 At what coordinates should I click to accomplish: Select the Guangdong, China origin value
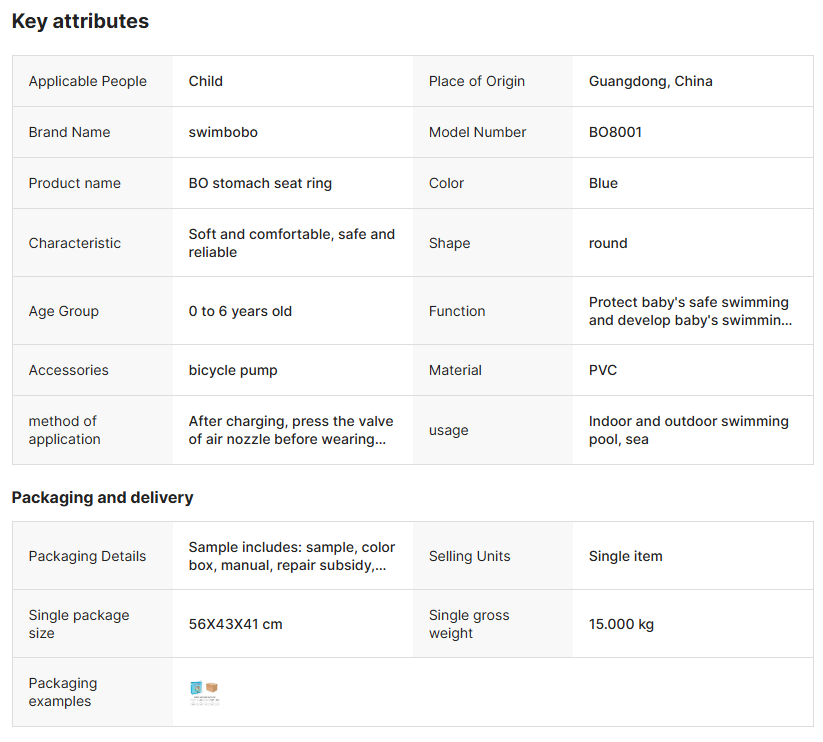(650, 81)
